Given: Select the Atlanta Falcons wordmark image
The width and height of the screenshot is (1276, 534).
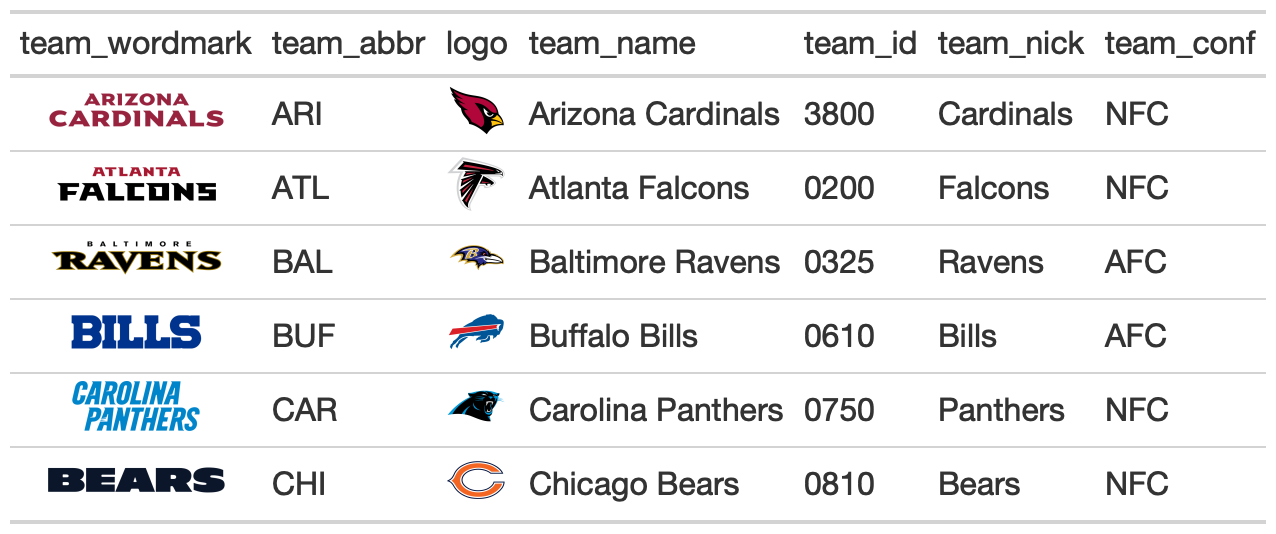Looking at the screenshot, I should pyautogui.click(x=136, y=185).
